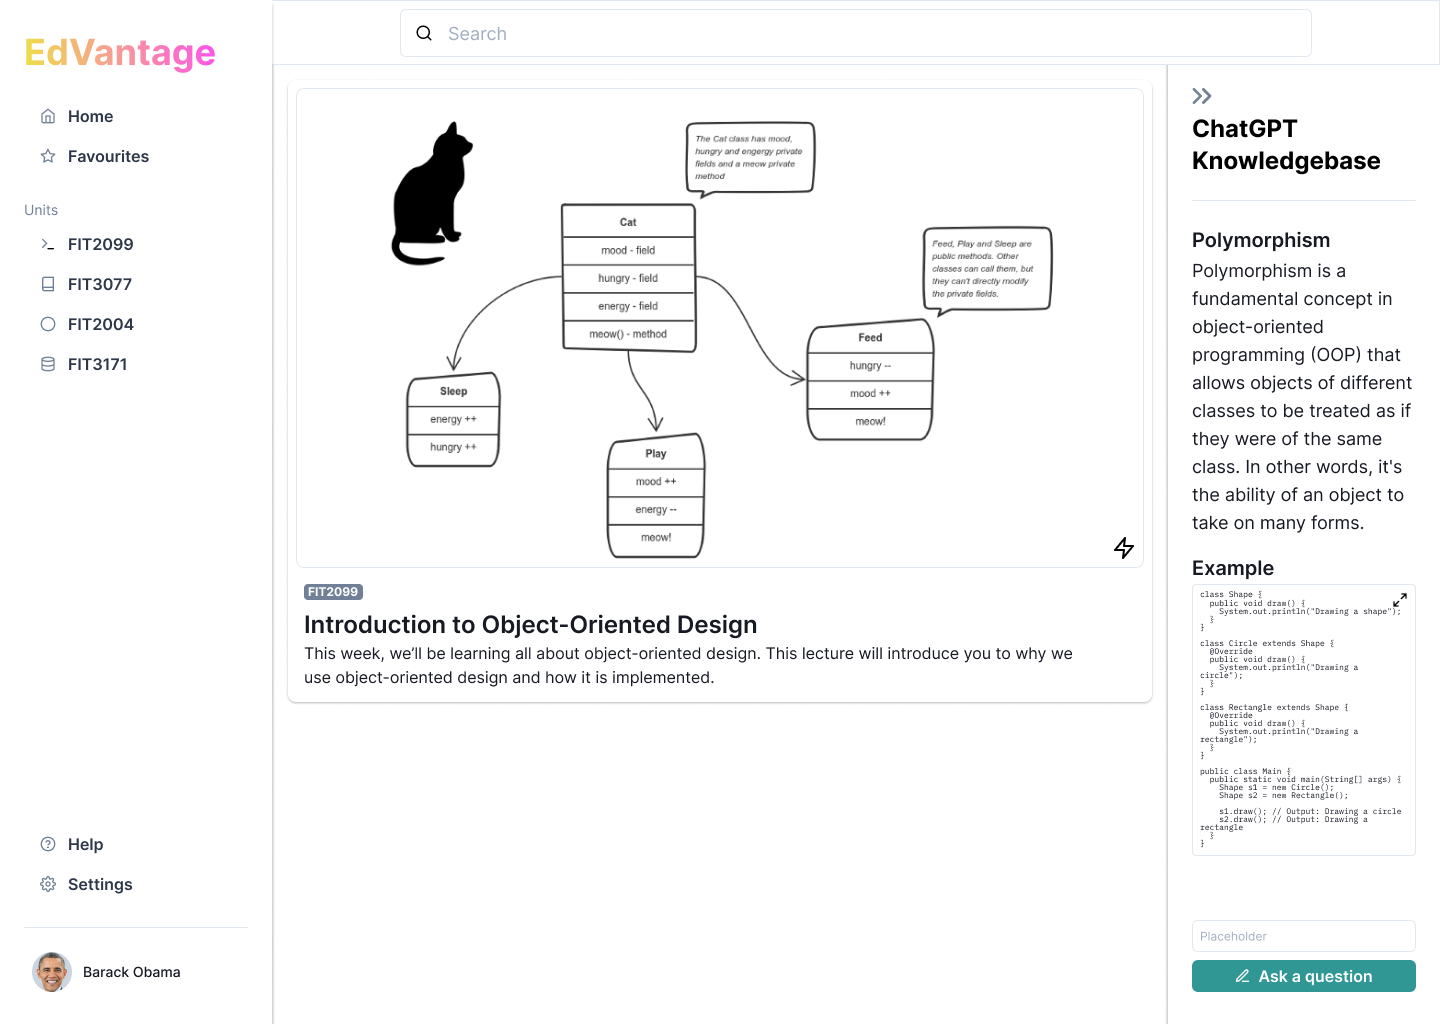This screenshot has width=1440, height=1024.
Task: Click the FIT2099 terminal icon
Action: (48, 244)
